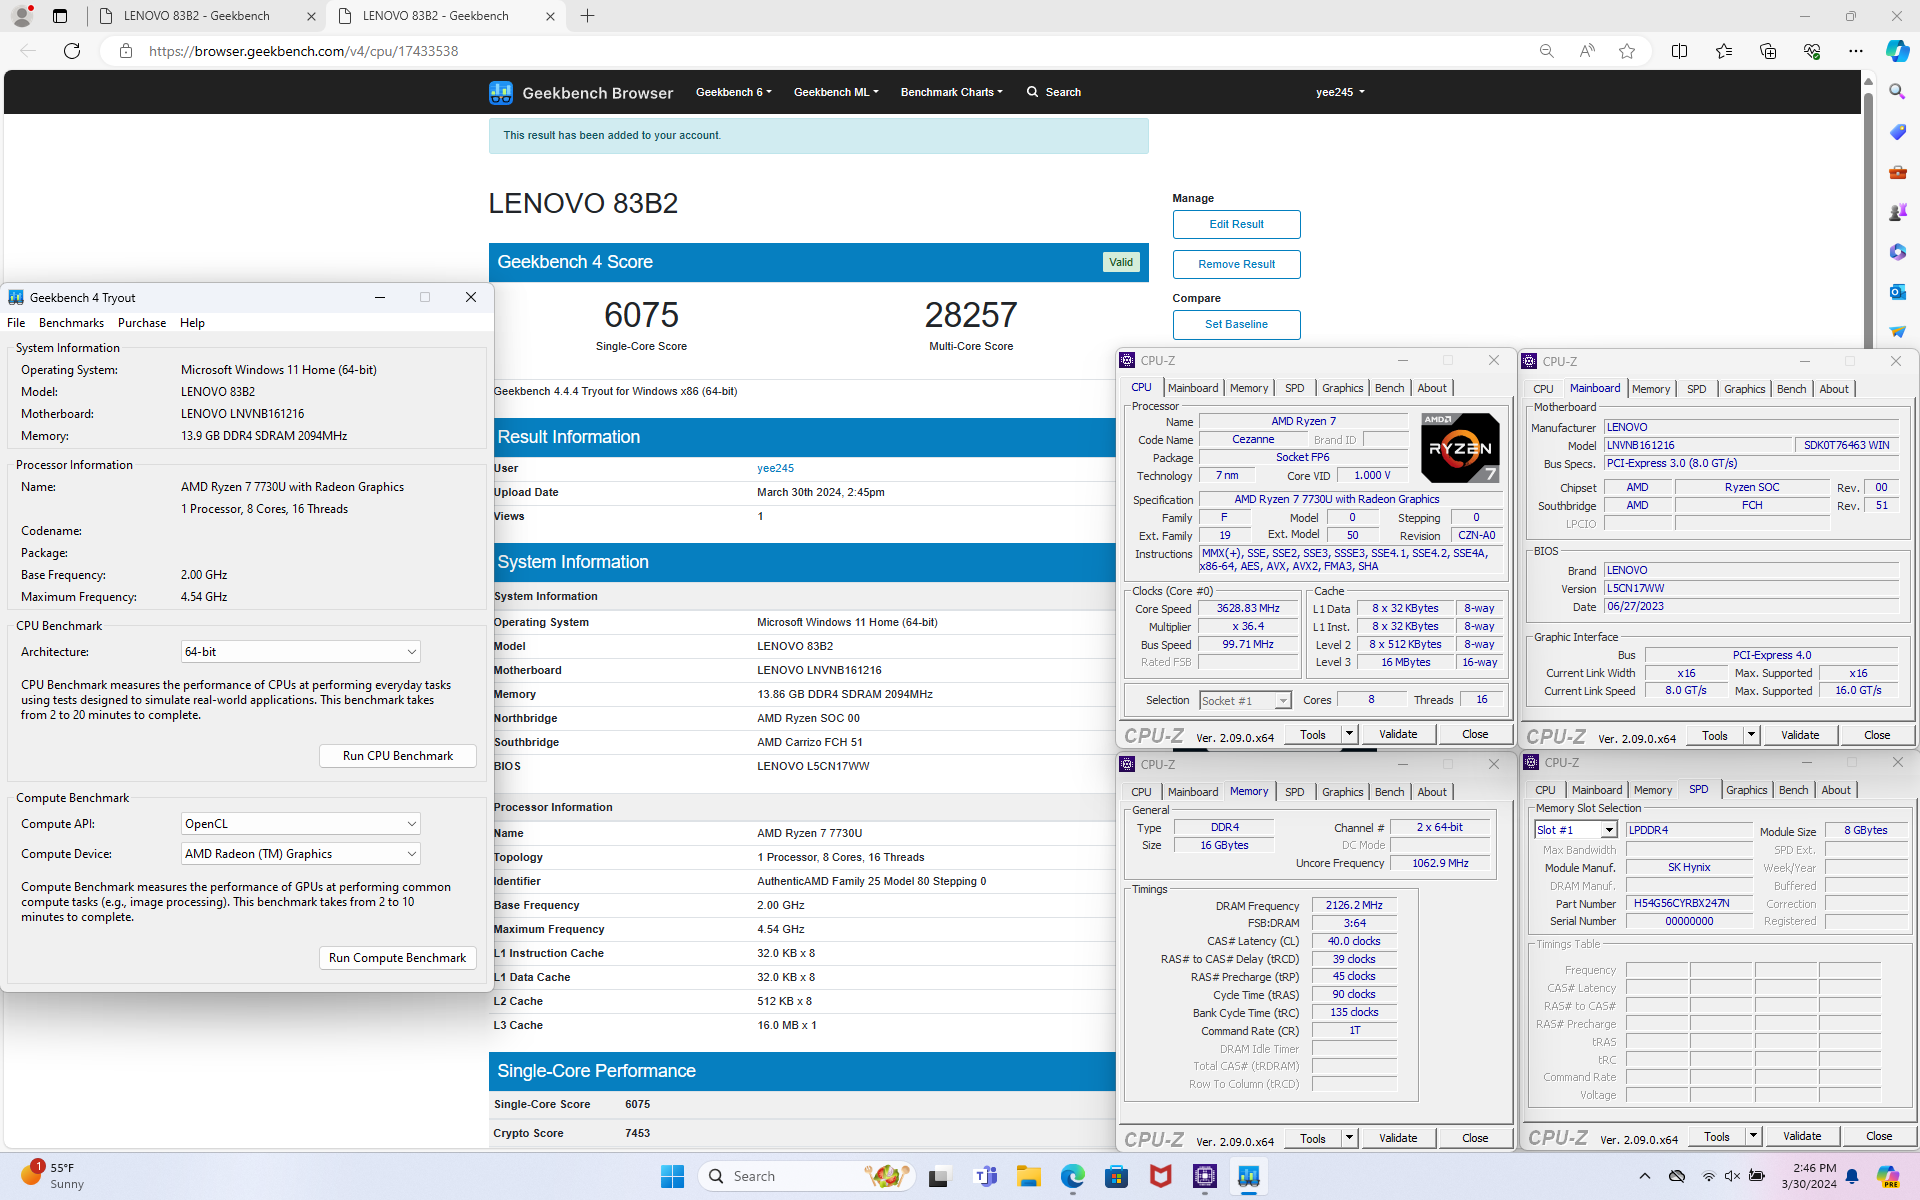This screenshot has height=1200, width=1920.
Task: Add page to favorites with star icon
Action: tap(1627, 51)
